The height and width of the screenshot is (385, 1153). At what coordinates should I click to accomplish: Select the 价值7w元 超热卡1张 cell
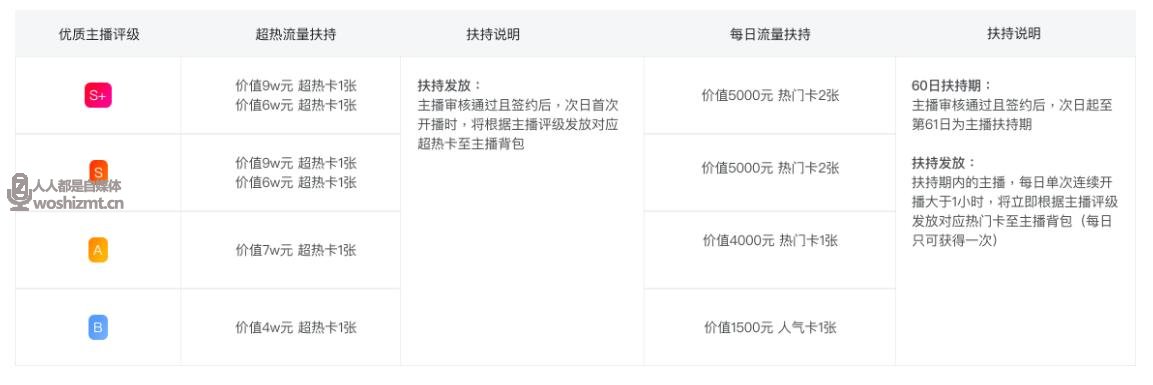(x=296, y=251)
